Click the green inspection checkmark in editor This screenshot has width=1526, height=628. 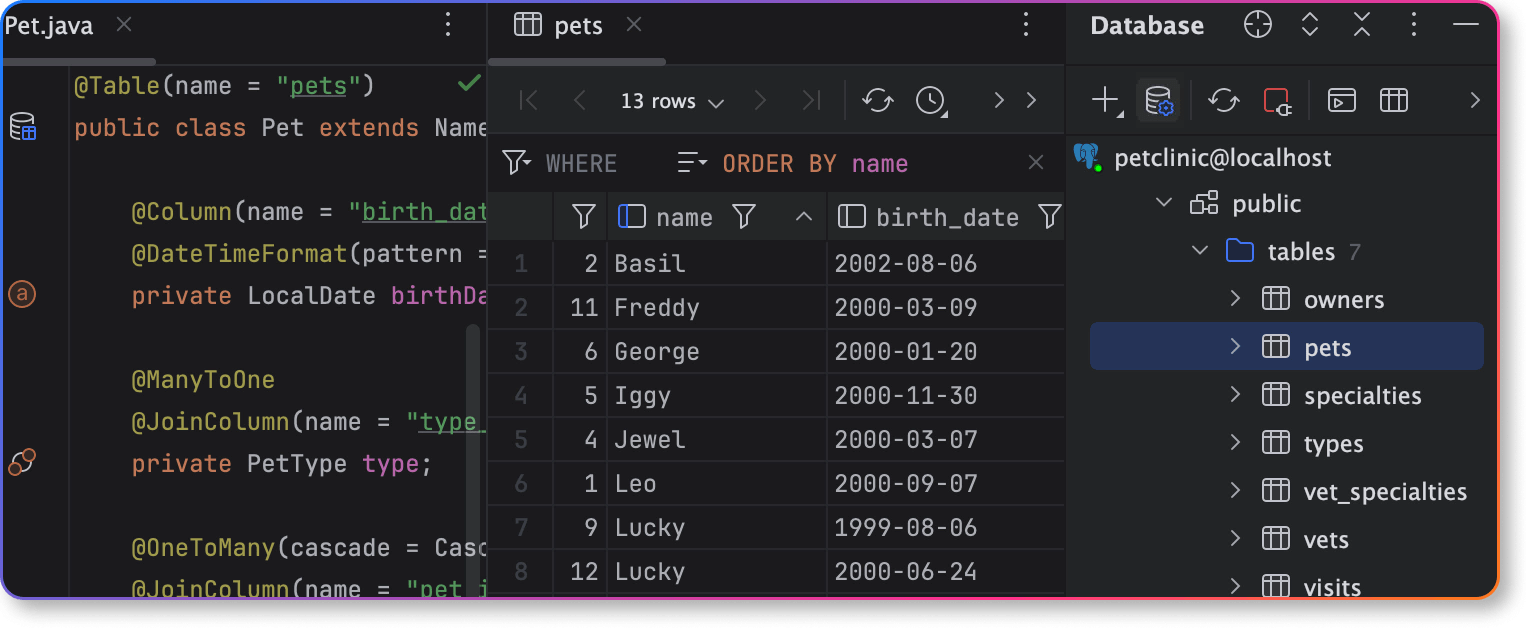point(469,84)
